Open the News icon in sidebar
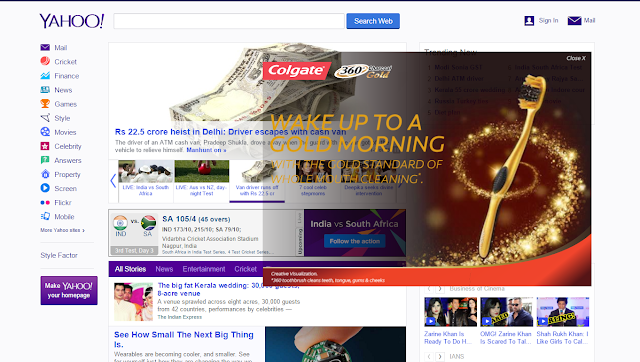This screenshot has height=362, width=640. tap(45, 89)
